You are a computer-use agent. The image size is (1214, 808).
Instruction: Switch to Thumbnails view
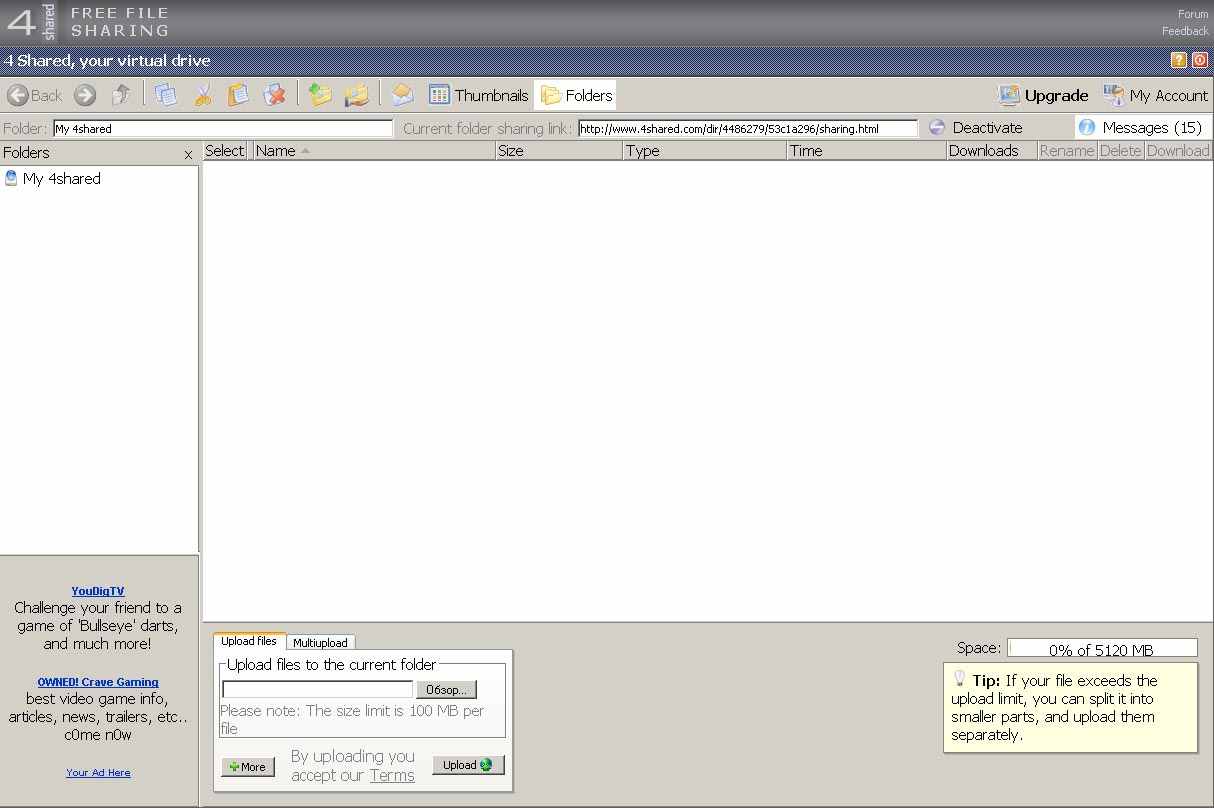point(478,95)
